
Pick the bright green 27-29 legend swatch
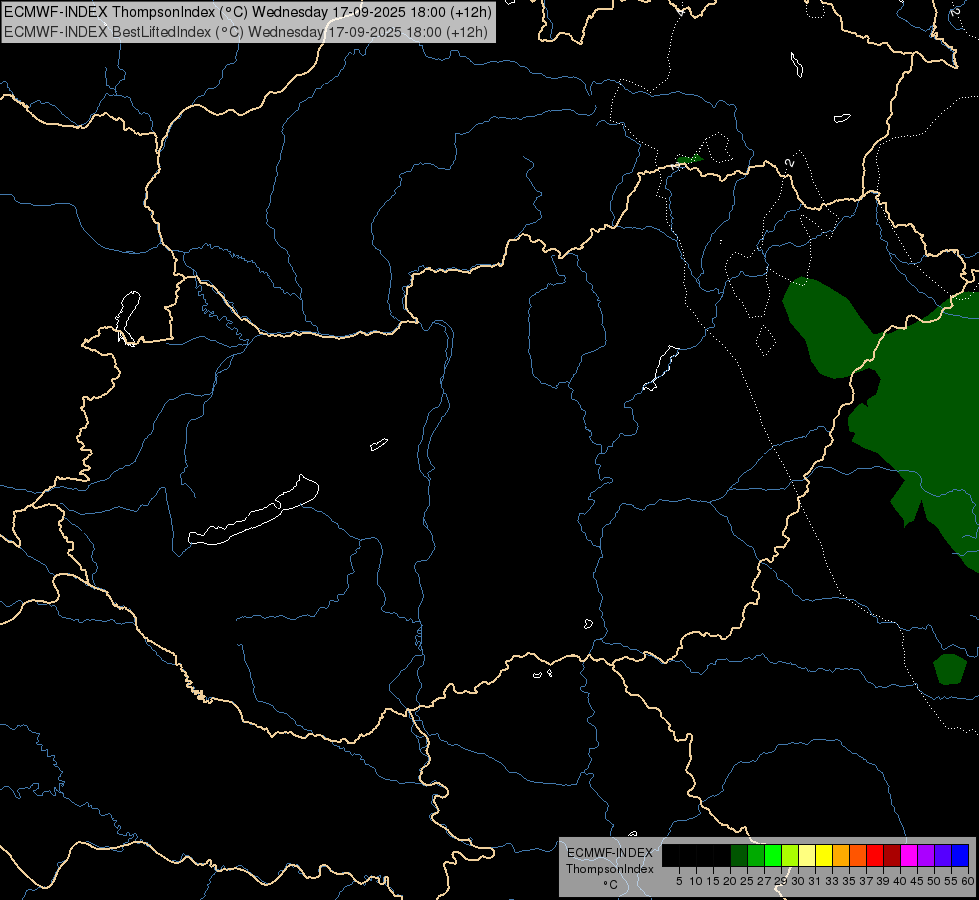[x=773, y=855]
